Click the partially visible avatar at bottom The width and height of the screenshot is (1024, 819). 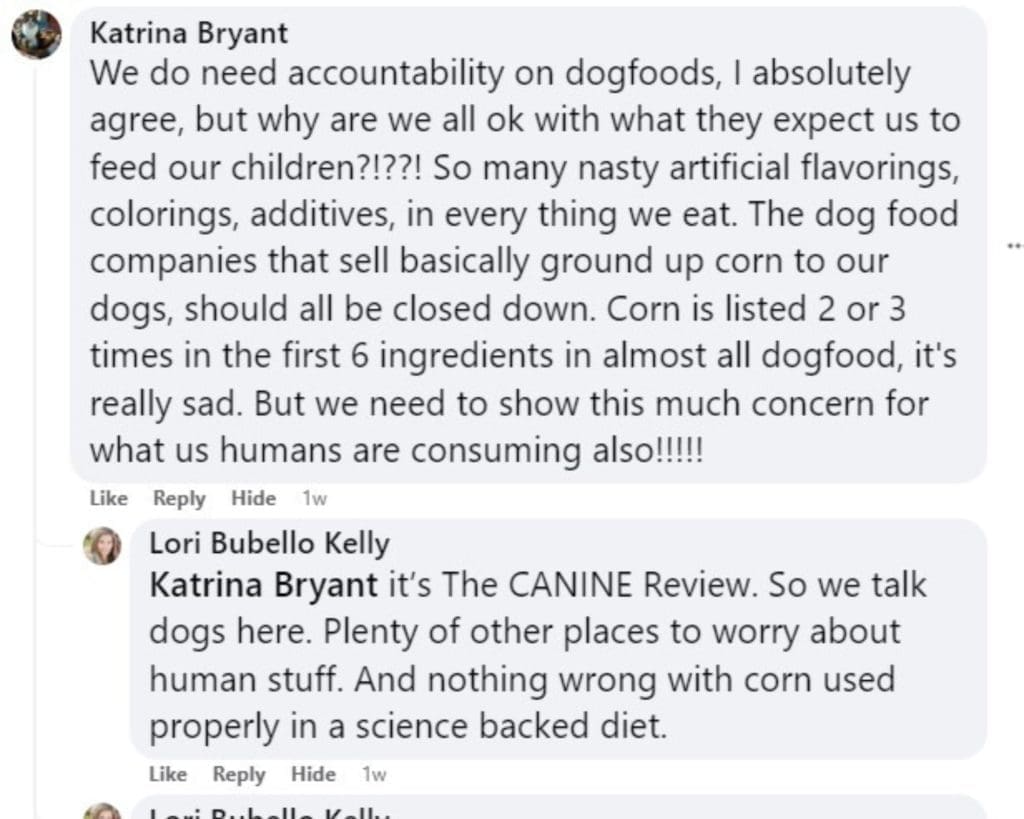pyautogui.click(x=103, y=812)
